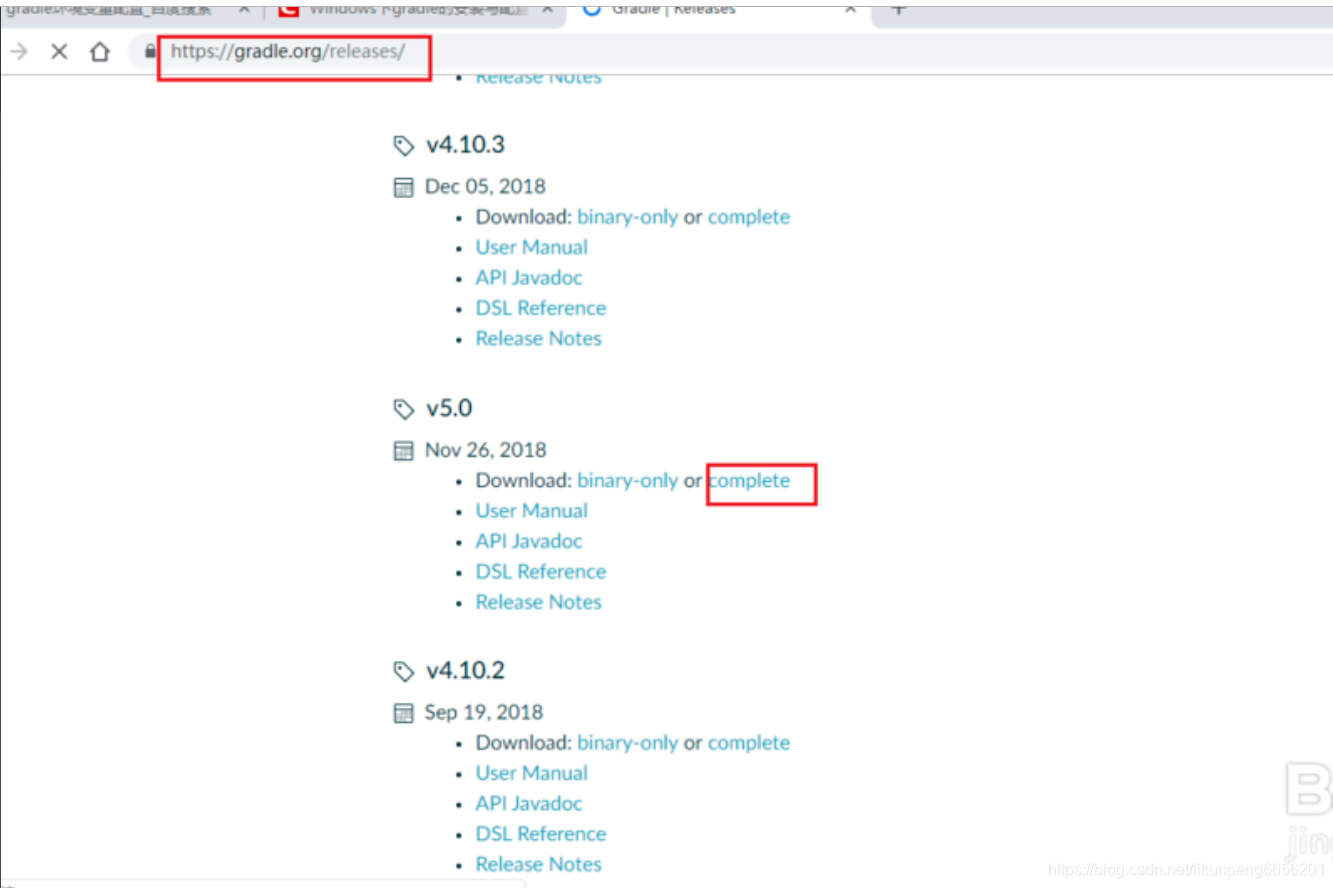Download v4.10.2 complete distribution
1333x888 pixels.
click(749, 743)
